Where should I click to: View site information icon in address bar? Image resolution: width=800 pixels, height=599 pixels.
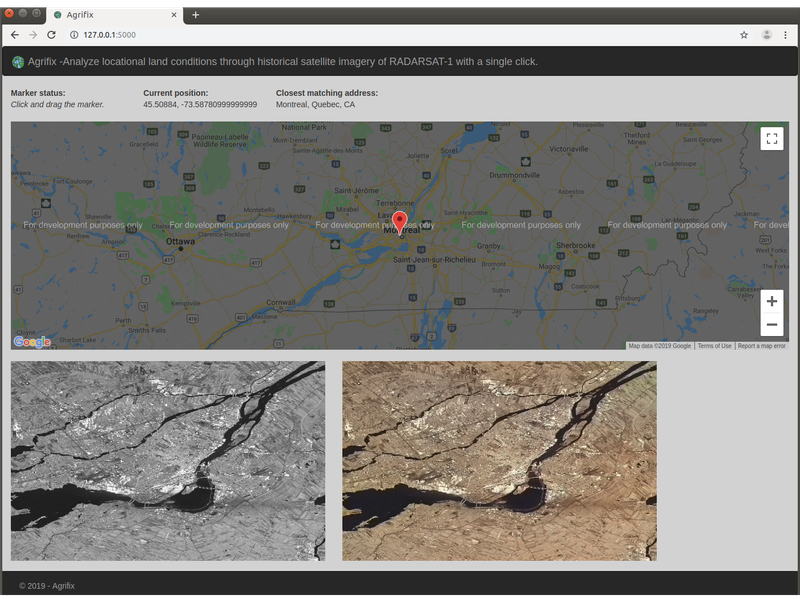(74, 34)
